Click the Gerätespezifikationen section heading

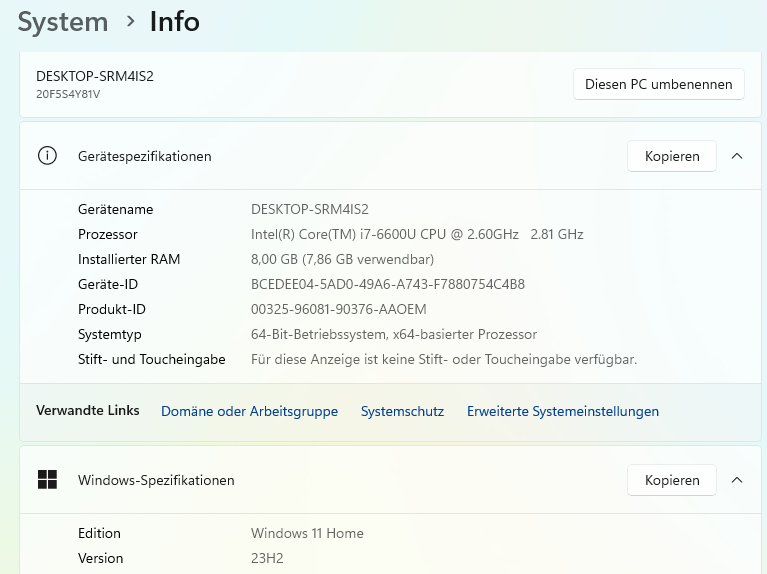pos(145,157)
